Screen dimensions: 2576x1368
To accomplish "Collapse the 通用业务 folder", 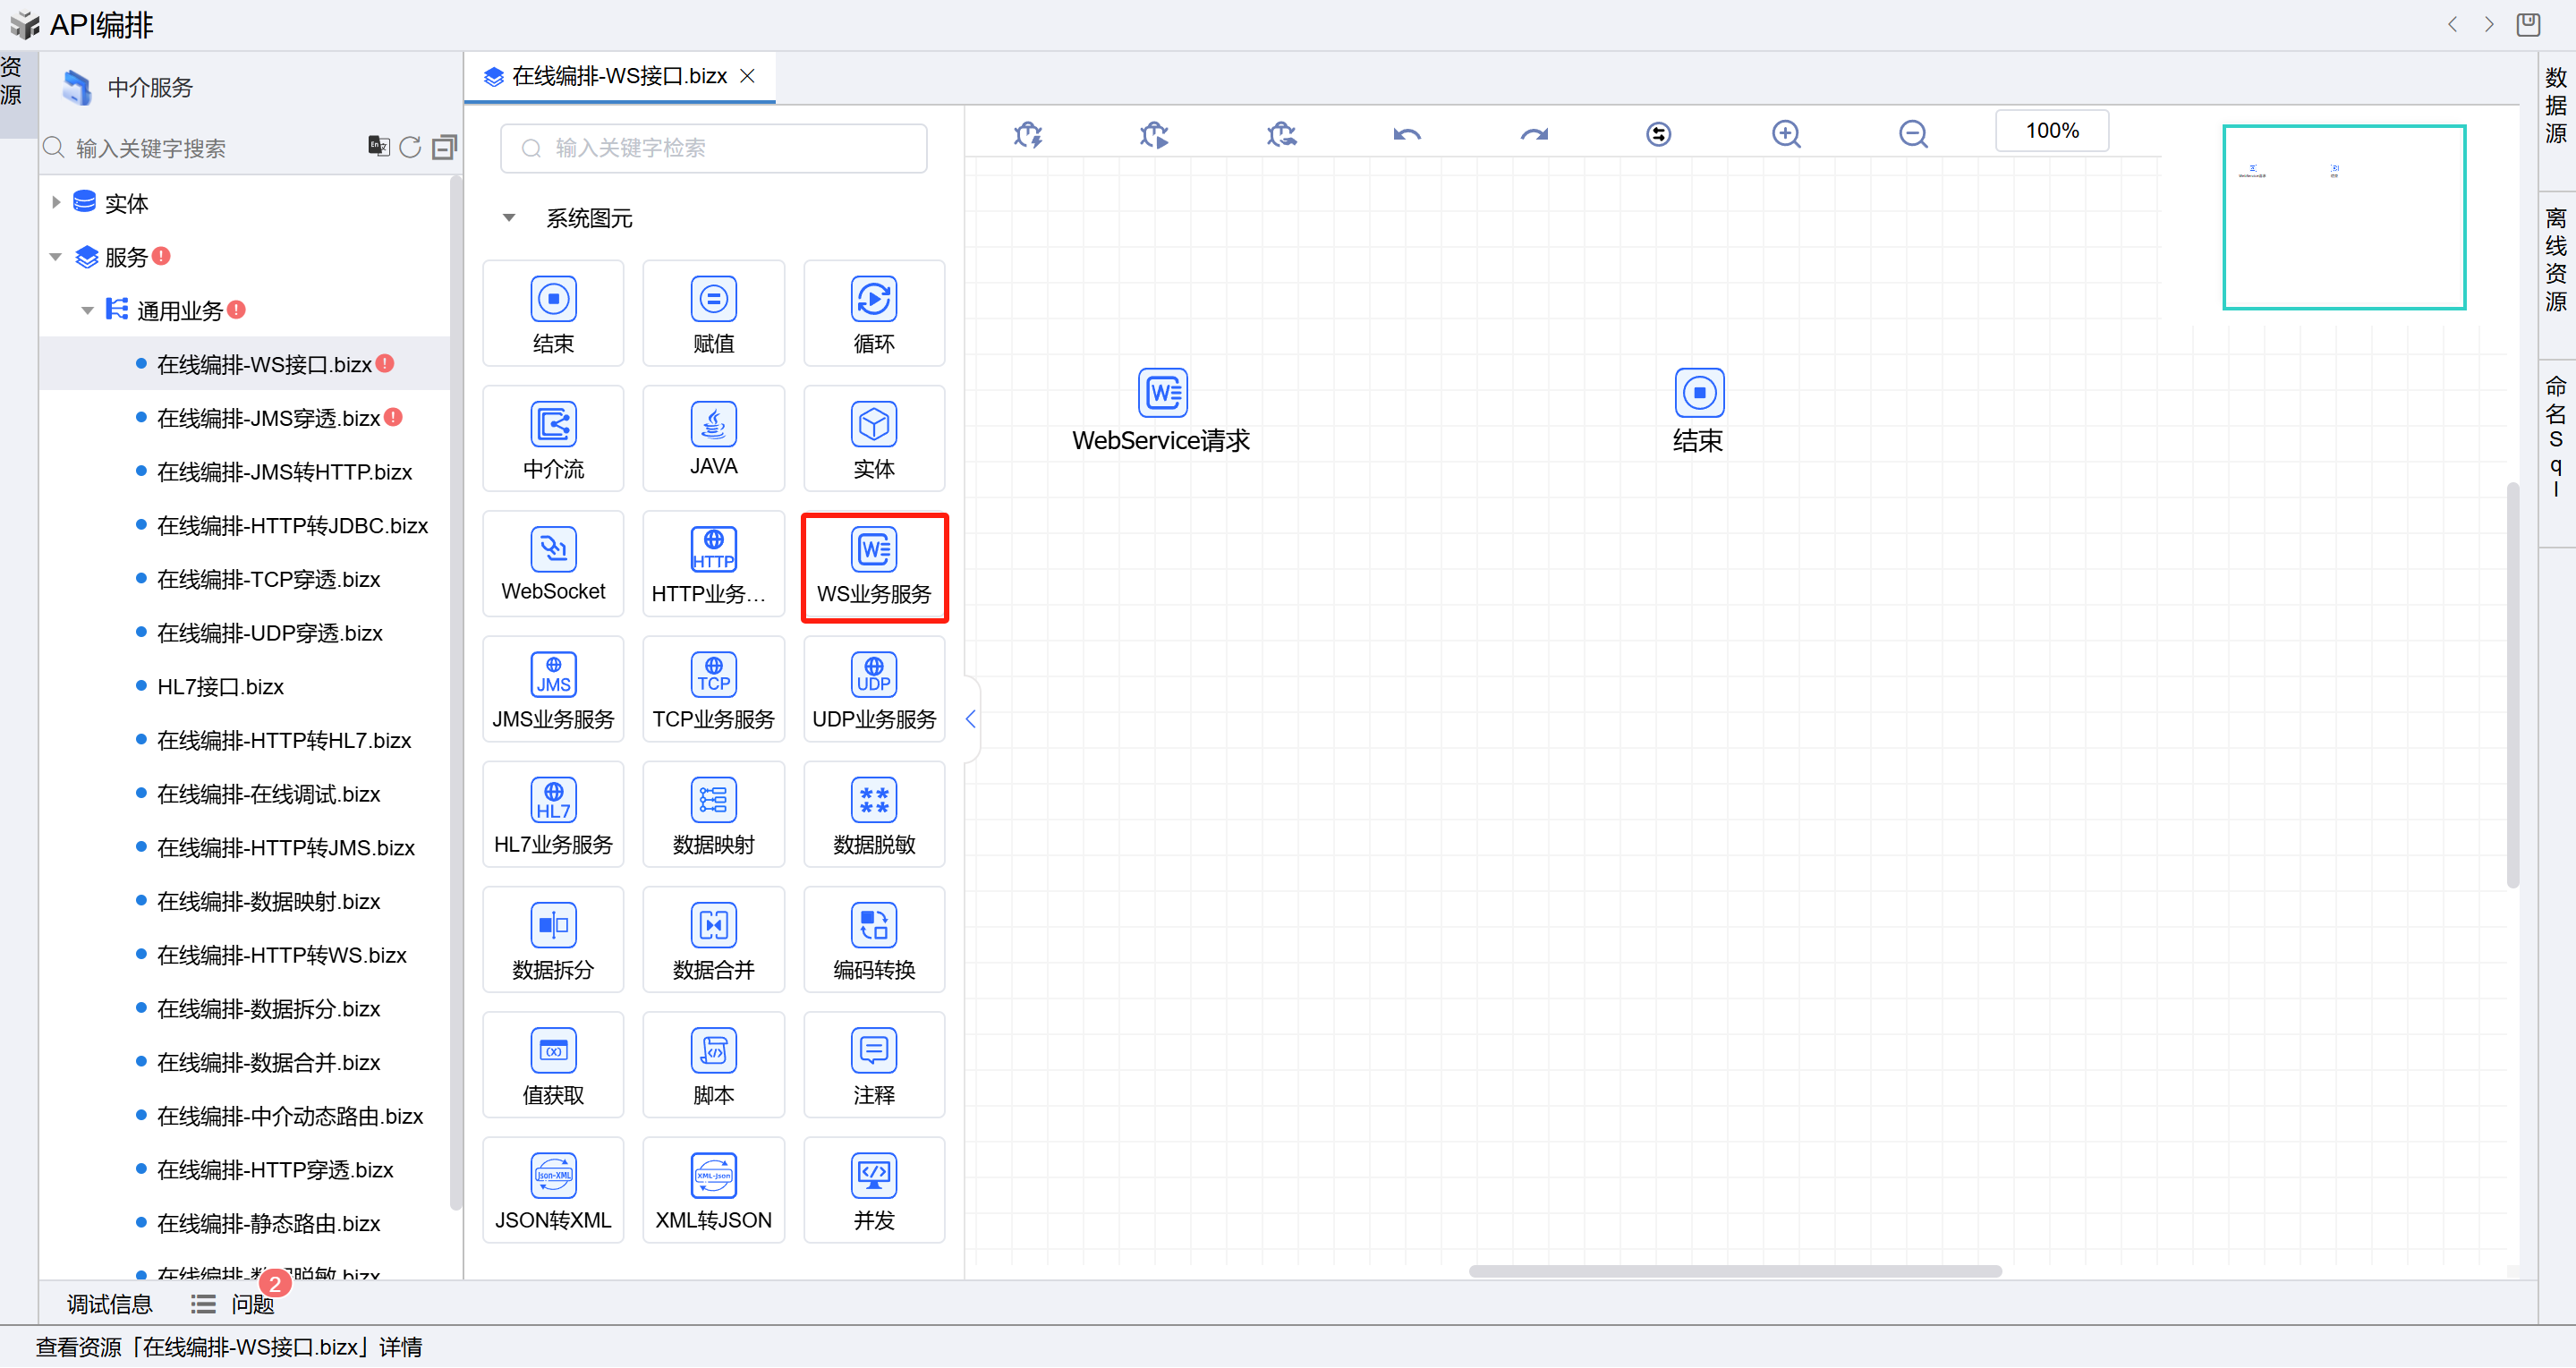I will click(x=87, y=311).
